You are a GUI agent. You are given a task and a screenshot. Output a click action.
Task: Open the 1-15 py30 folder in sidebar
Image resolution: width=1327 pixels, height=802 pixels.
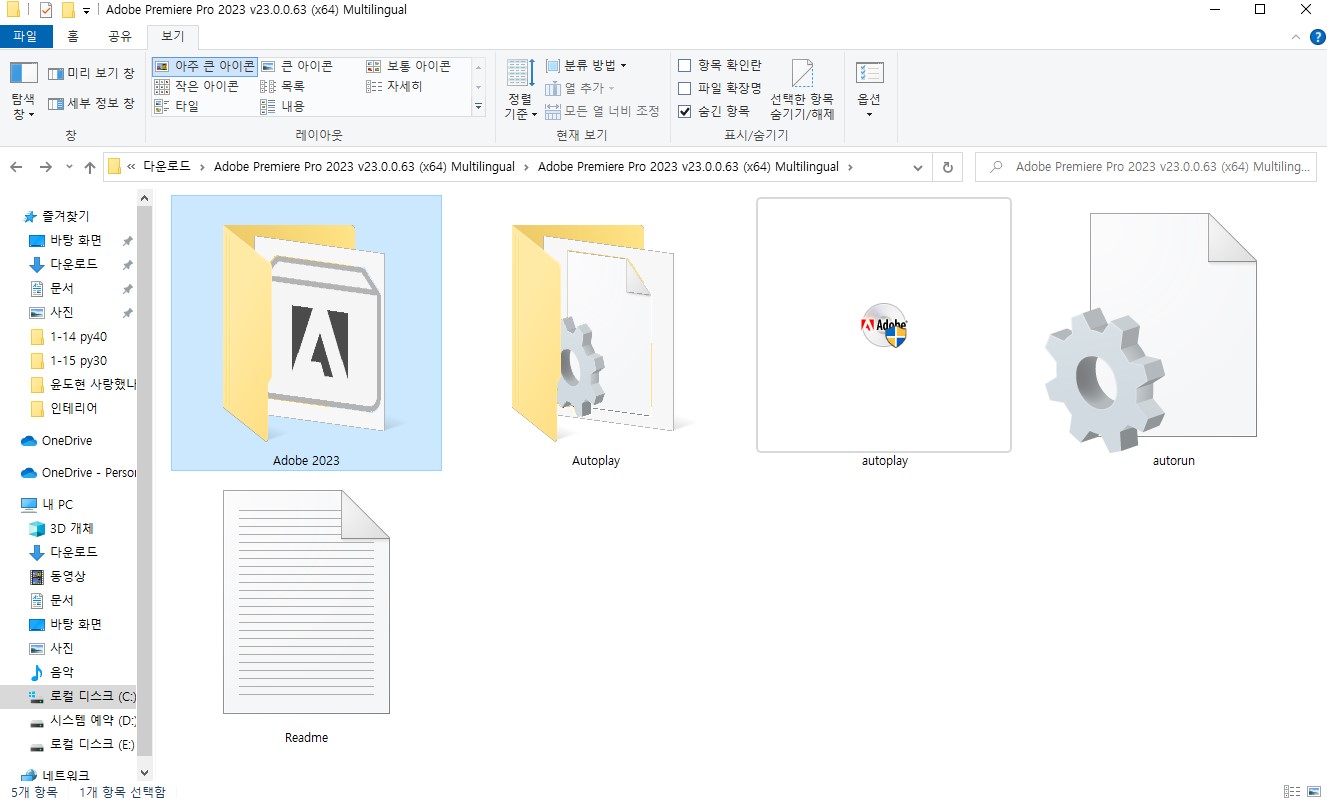(78, 360)
